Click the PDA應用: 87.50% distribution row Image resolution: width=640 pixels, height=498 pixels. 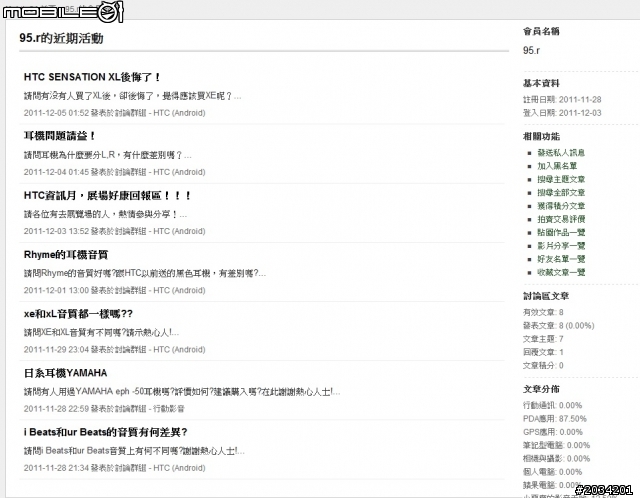click(x=555, y=419)
